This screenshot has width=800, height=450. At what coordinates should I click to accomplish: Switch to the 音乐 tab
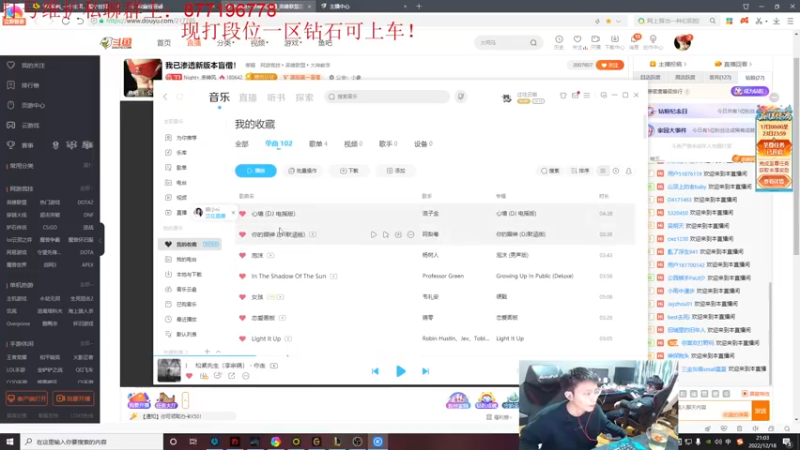click(219, 97)
